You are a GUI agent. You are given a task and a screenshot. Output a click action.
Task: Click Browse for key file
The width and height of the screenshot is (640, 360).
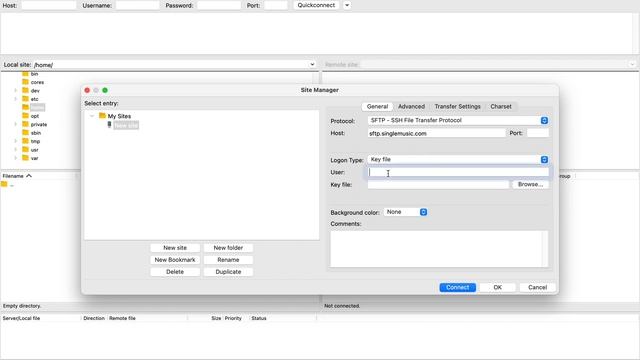pyautogui.click(x=531, y=184)
